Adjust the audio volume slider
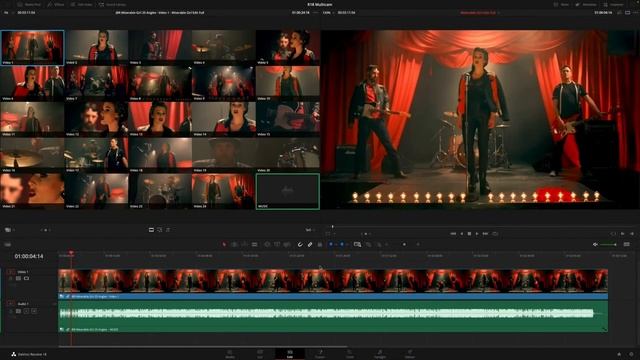 coord(608,244)
